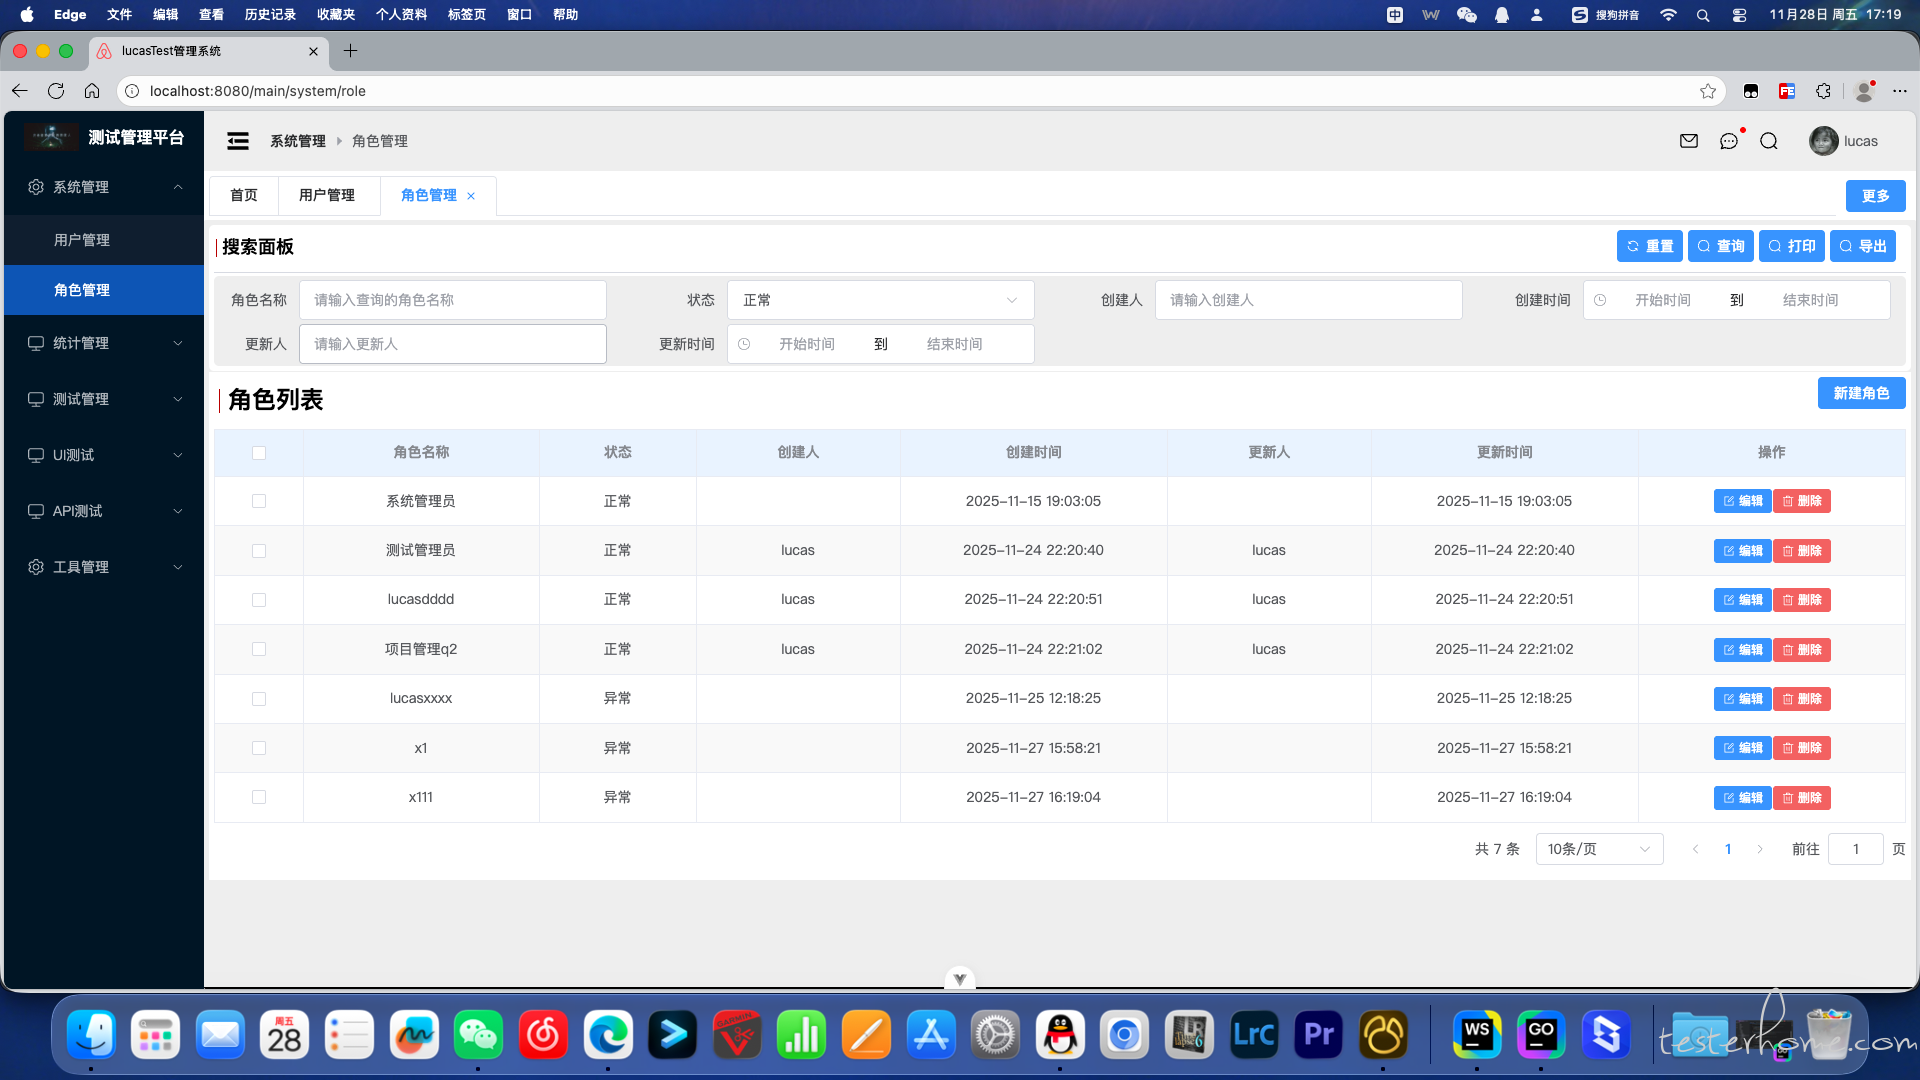This screenshot has height=1080, width=1920.
Task: Open the 历史记录 menu in menu bar
Action: point(270,14)
